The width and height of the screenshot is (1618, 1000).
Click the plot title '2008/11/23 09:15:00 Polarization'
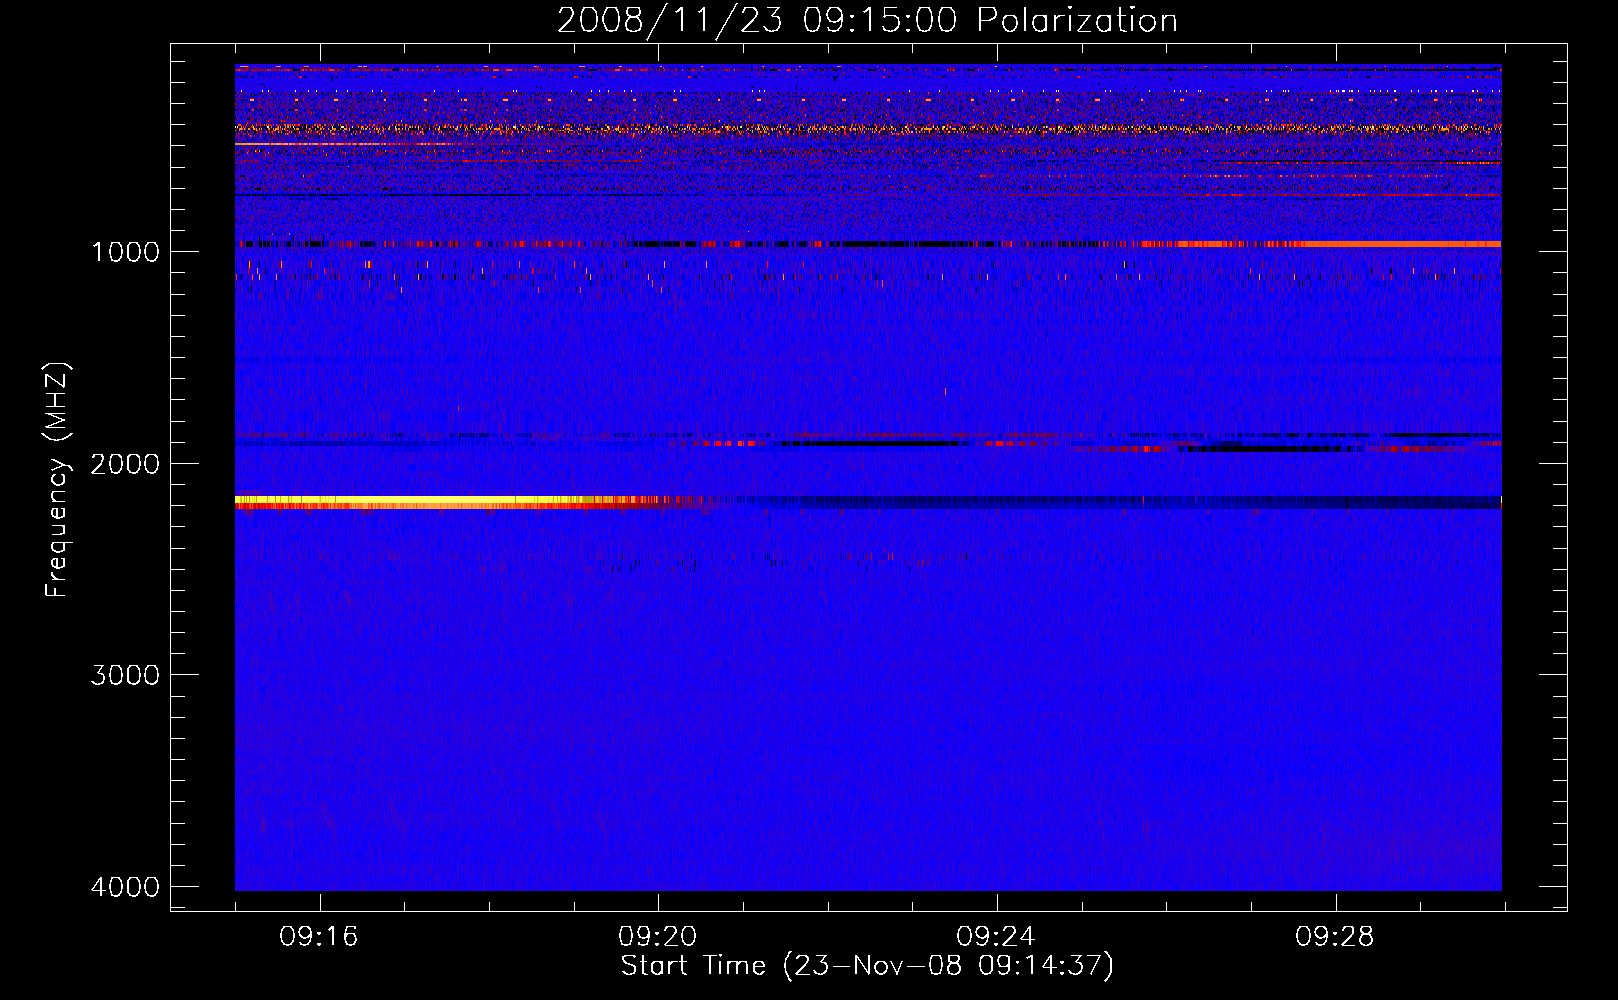(867, 21)
